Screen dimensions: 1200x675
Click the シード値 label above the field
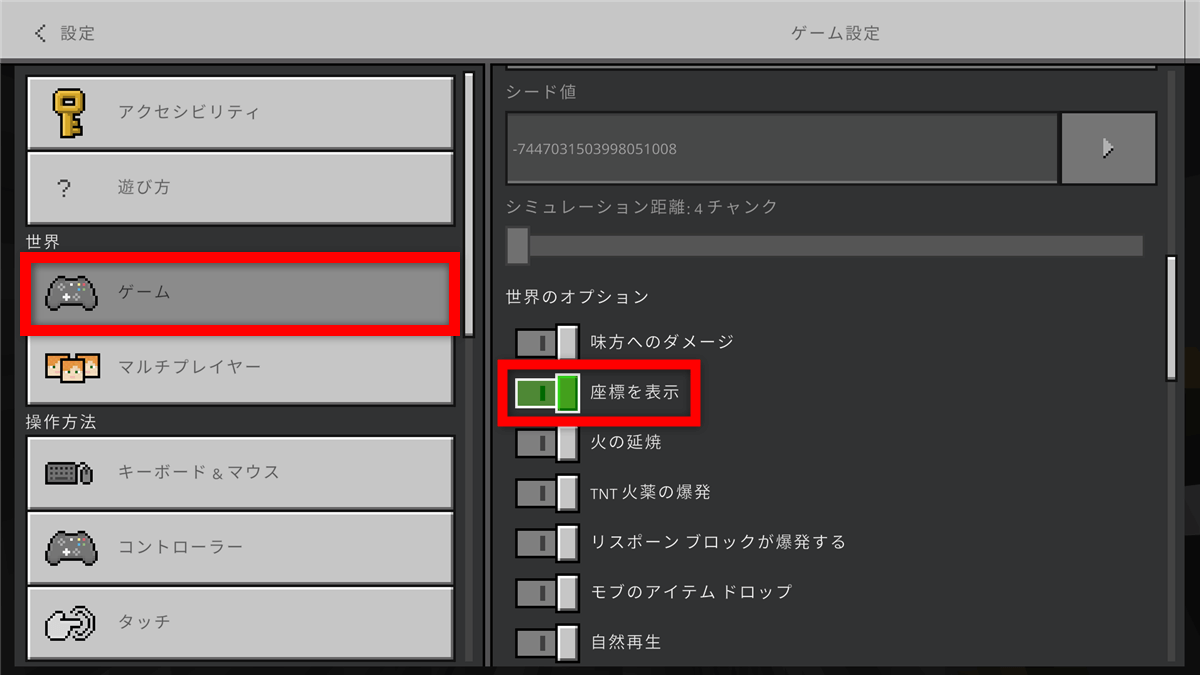541,92
